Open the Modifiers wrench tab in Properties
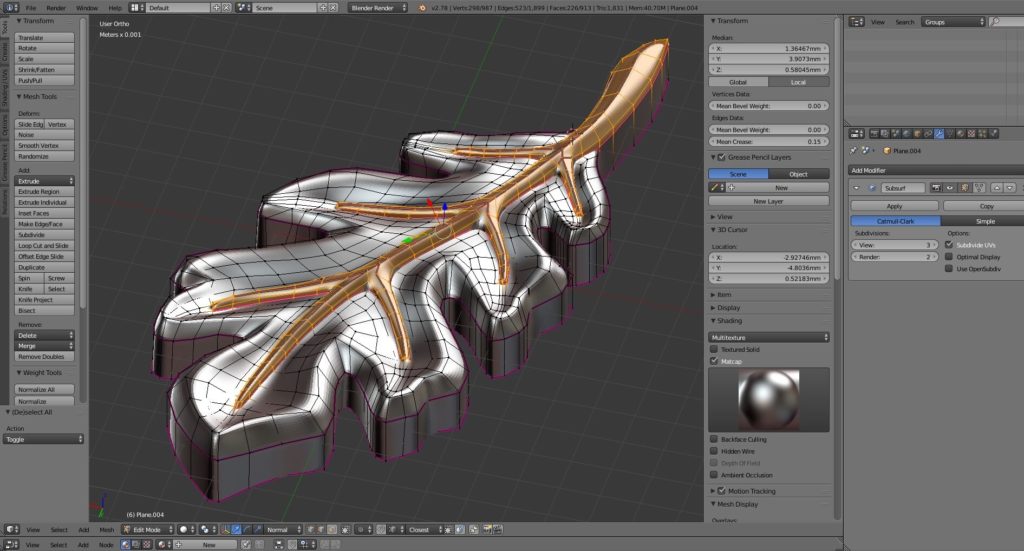The height and width of the screenshot is (551, 1024). point(939,133)
